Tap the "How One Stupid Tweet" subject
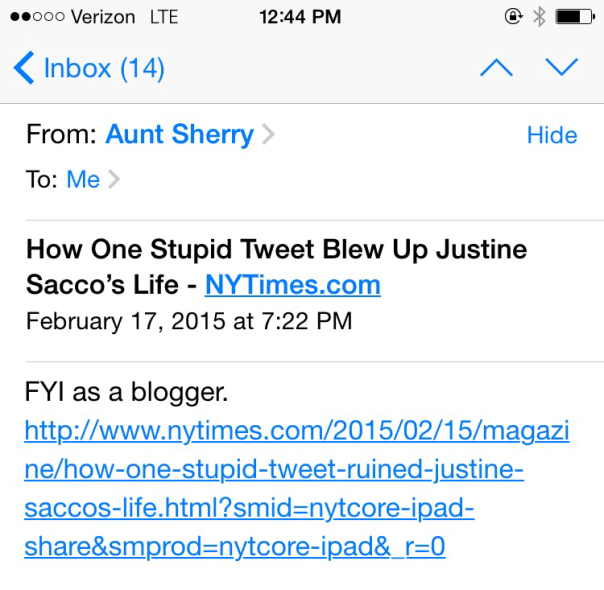604x590 pixels. click(276, 248)
